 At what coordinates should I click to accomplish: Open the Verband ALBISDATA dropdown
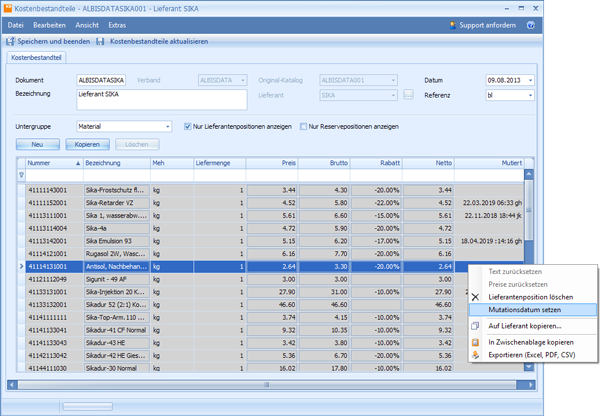(x=243, y=80)
